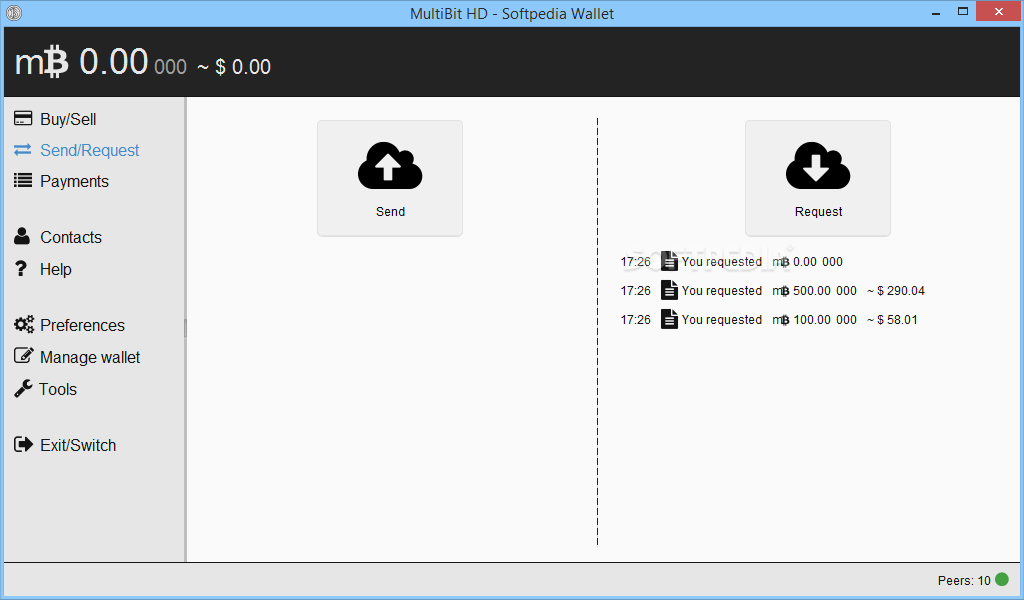The height and width of the screenshot is (600, 1024).
Task: Click the Request download-cloud icon
Action: point(818,166)
